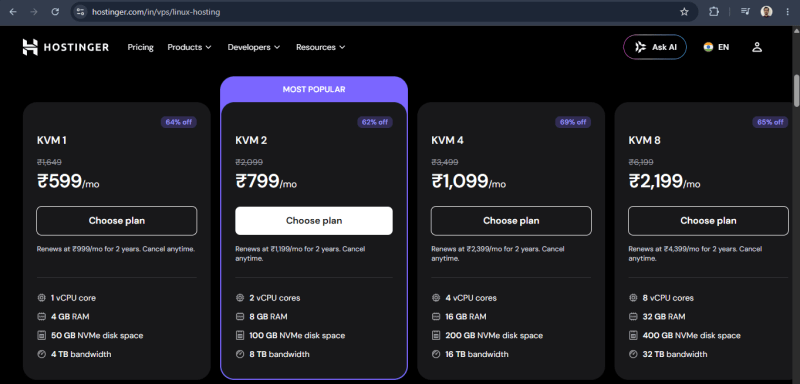
Task: Click the disk icon beside 50 GB NVMe
Action: [41, 336]
